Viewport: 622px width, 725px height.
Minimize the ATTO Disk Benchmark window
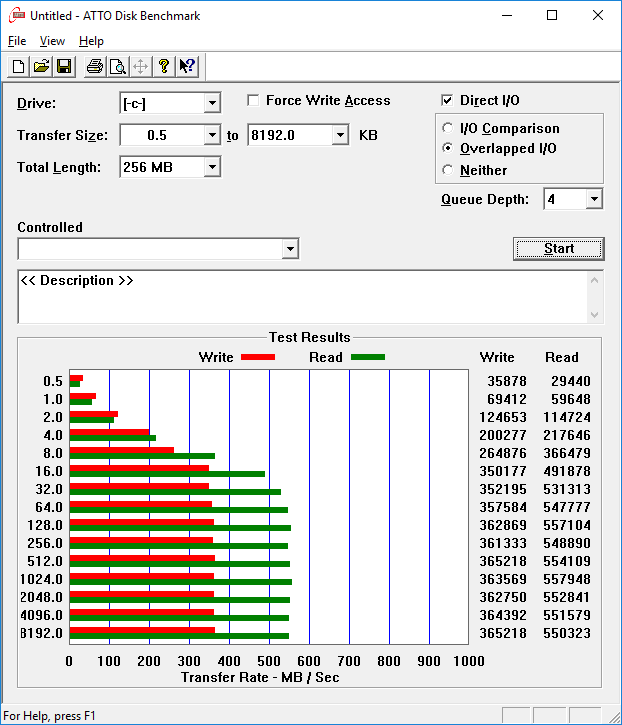coord(507,15)
